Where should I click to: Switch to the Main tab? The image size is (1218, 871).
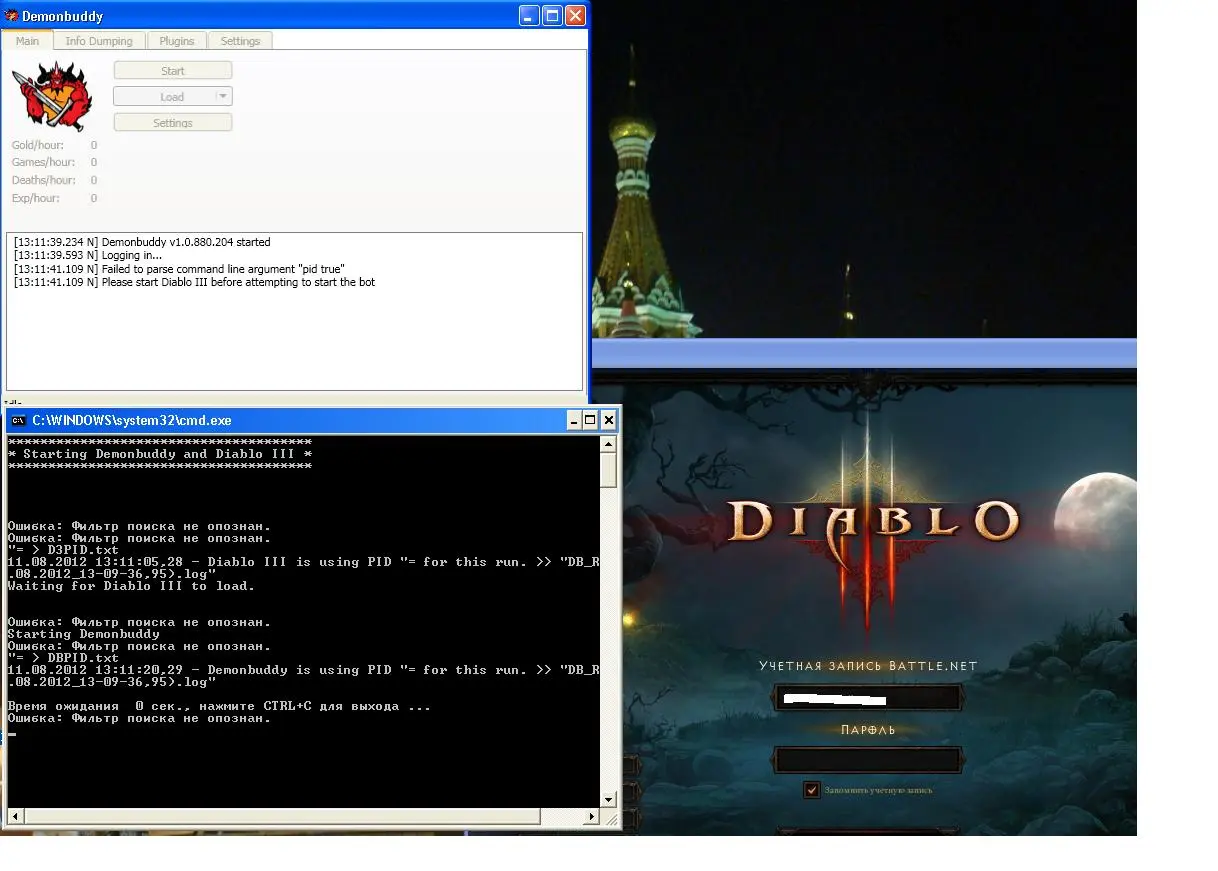27,40
